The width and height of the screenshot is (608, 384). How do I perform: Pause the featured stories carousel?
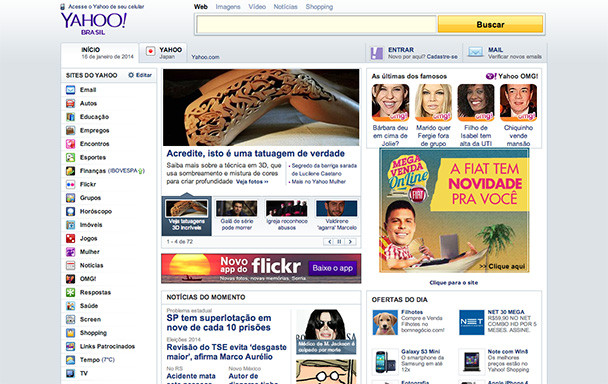click(x=339, y=242)
